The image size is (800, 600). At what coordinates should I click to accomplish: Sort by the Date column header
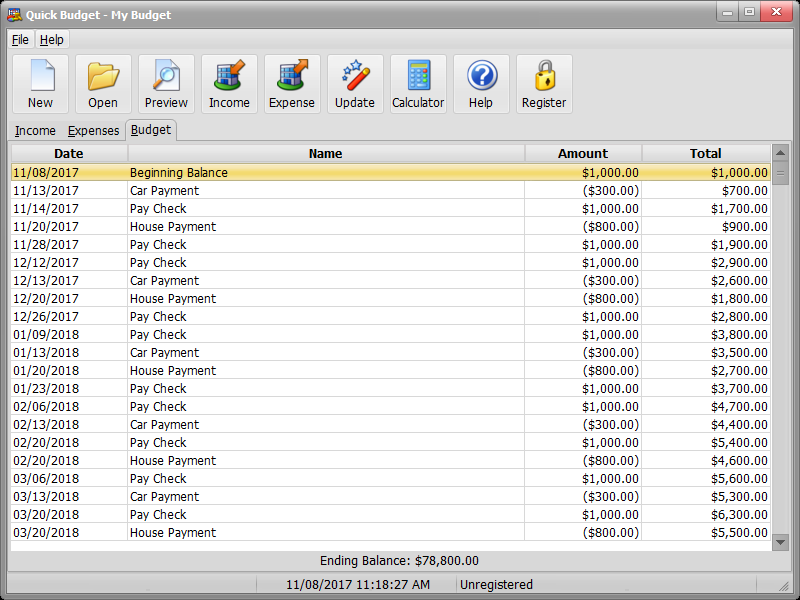point(69,154)
